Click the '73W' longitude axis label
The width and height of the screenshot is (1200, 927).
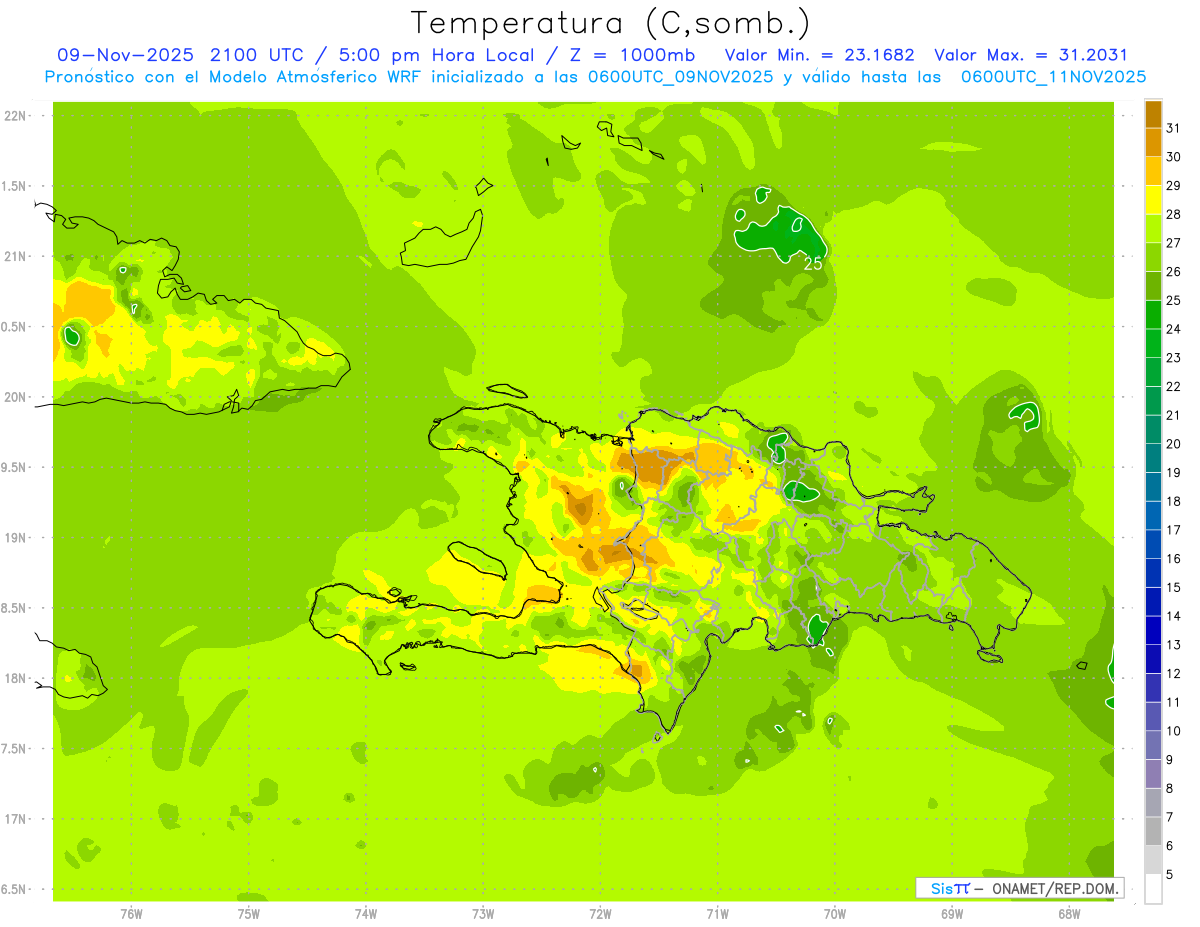[483, 913]
